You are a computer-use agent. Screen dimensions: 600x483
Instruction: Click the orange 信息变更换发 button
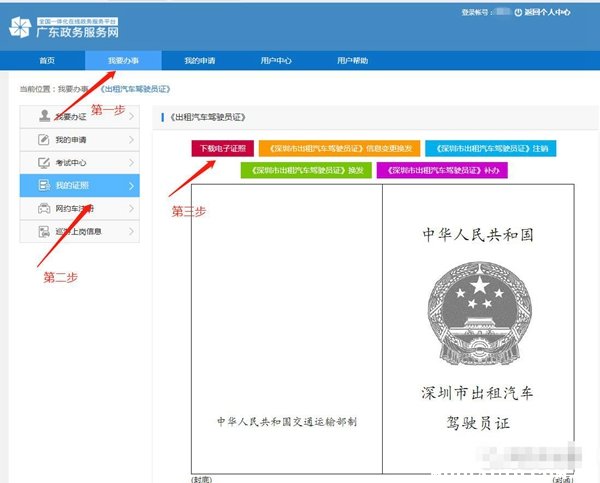(339, 148)
